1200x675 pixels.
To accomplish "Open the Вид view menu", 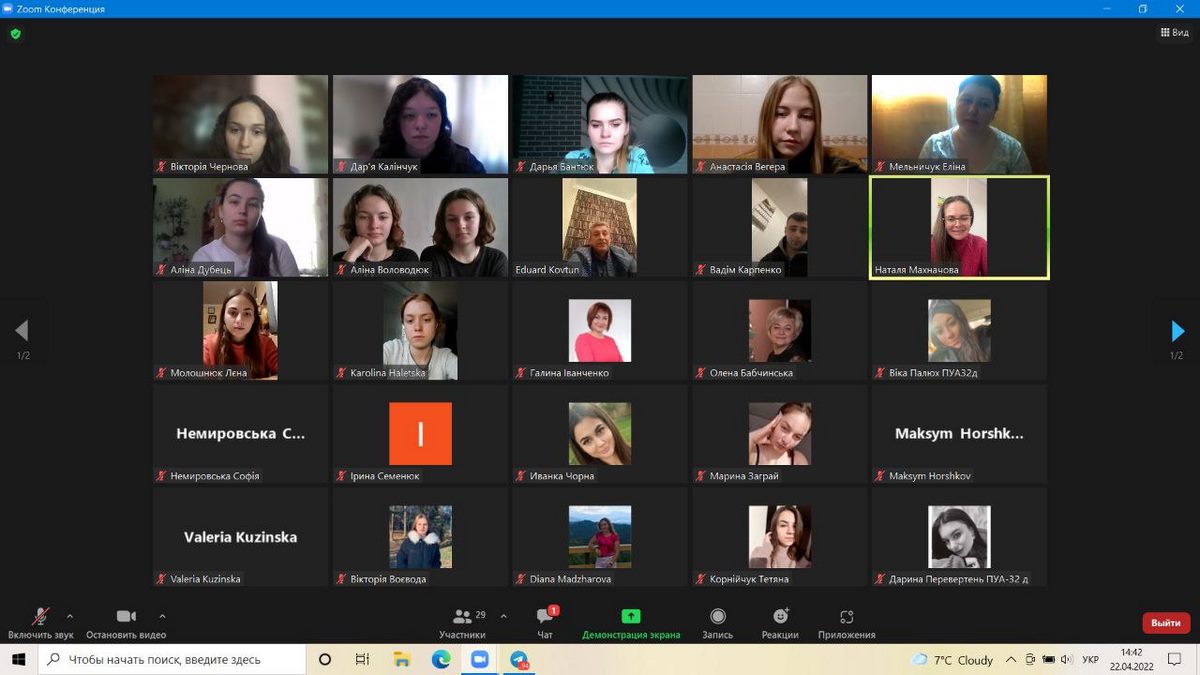I will 1175,33.
